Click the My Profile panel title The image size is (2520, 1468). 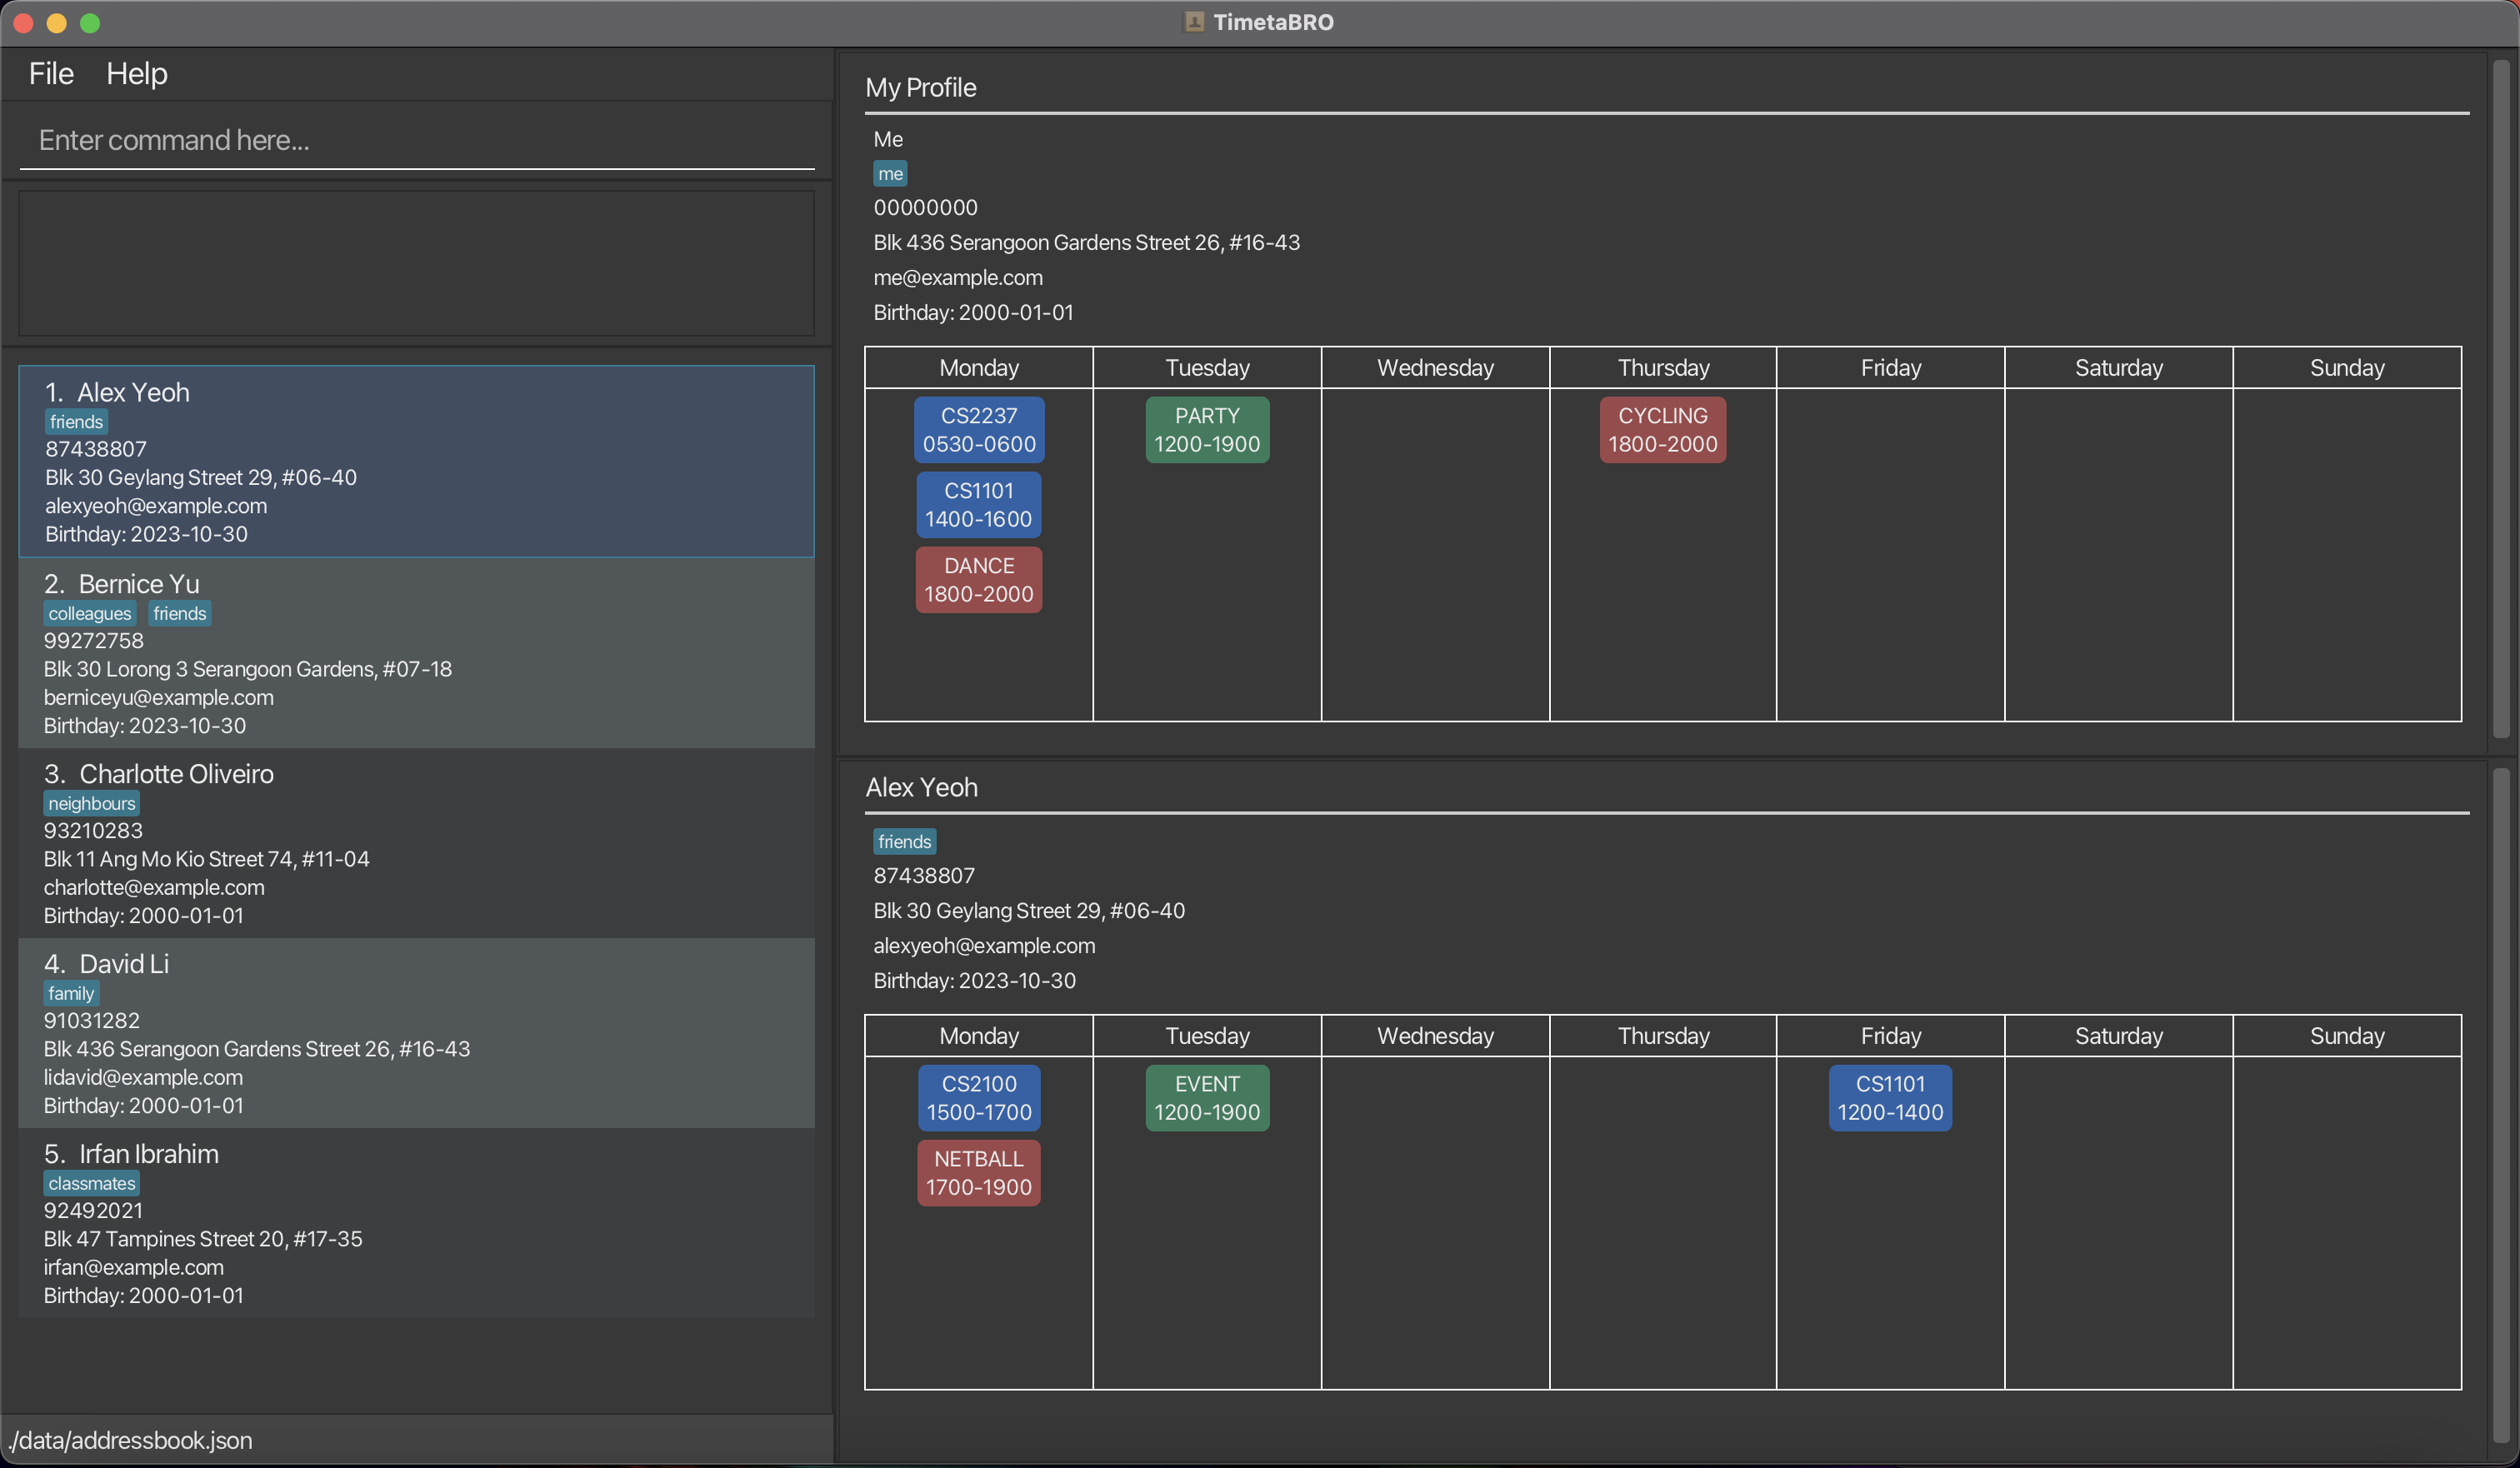coord(921,88)
